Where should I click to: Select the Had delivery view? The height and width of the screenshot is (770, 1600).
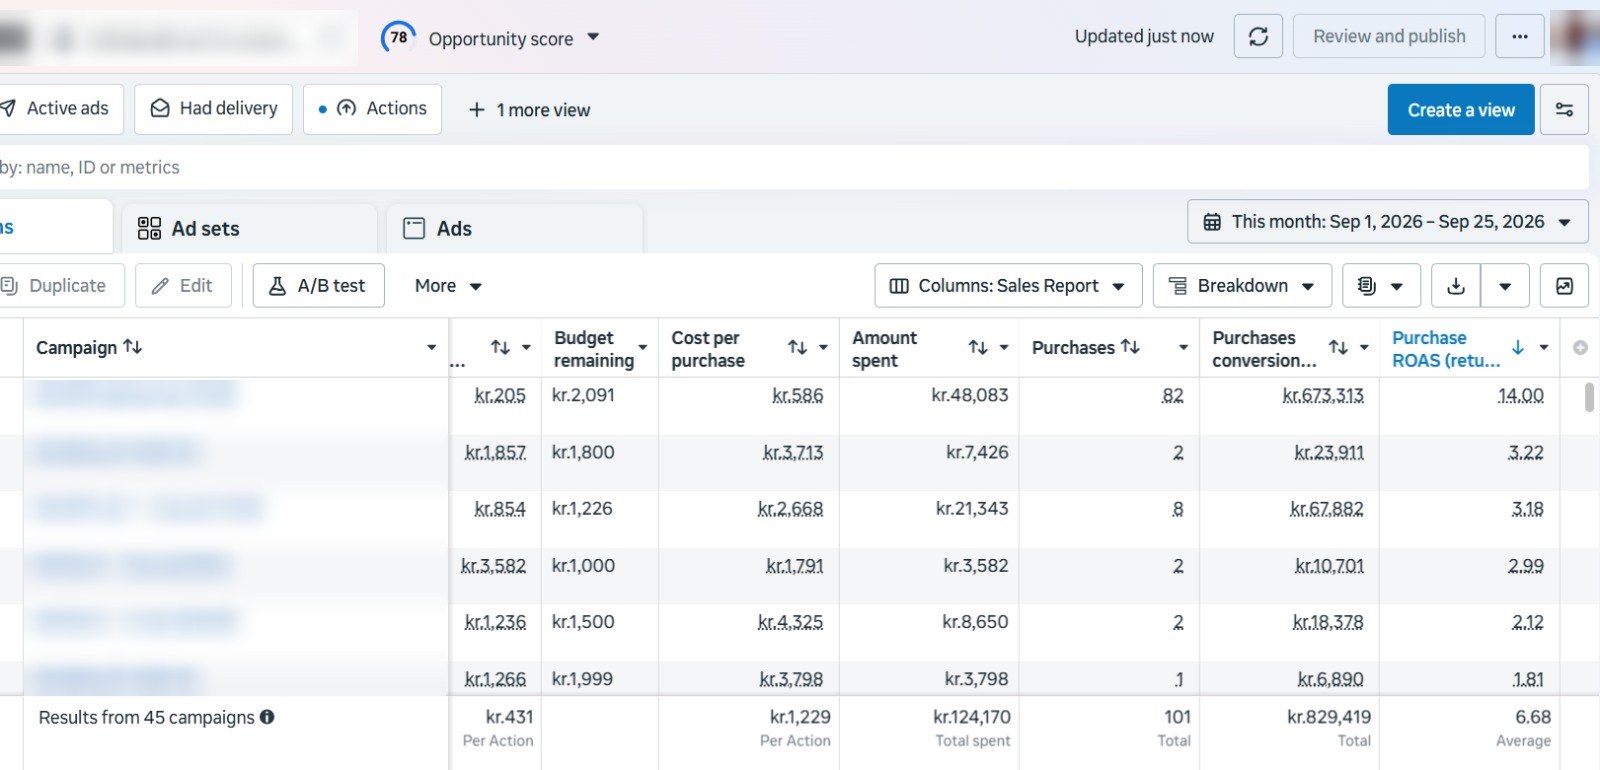214,109
